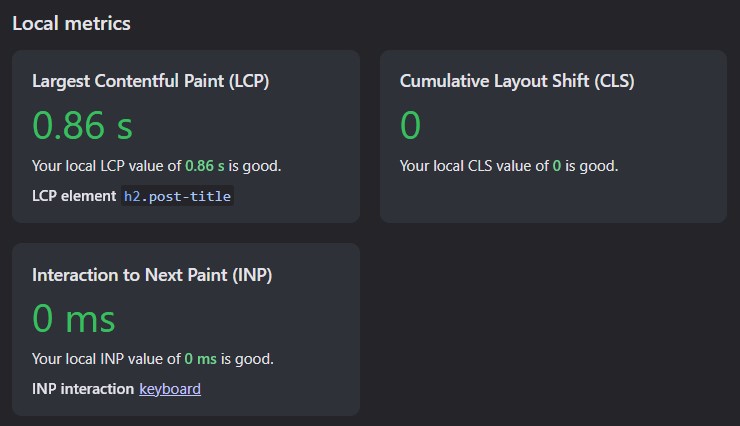The width and height of the screenshot is (740, 426).
Task: Open the keyboard INP interaction link
Action: 170,389
